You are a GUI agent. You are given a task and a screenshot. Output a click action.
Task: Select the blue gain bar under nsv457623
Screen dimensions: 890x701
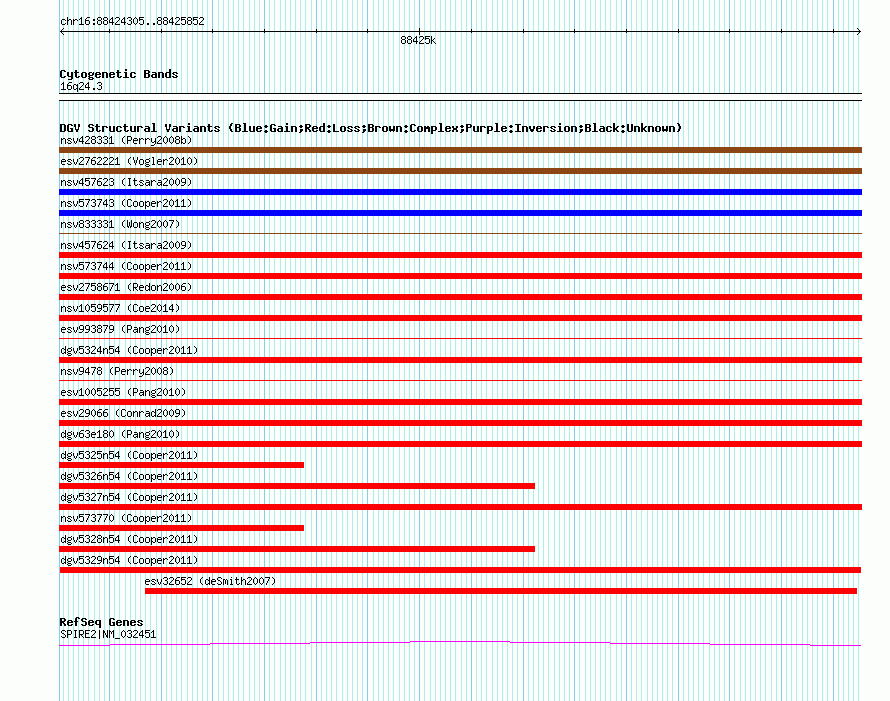[460, 192]
